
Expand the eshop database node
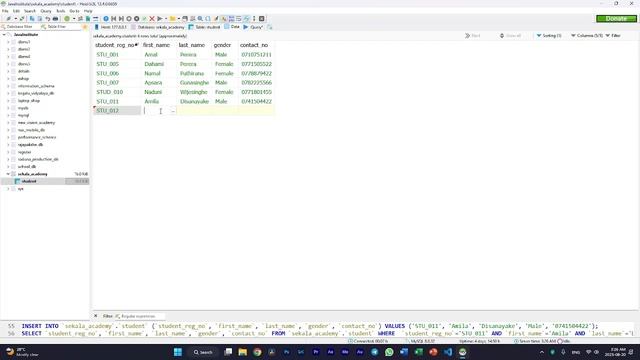click(8, 79)
